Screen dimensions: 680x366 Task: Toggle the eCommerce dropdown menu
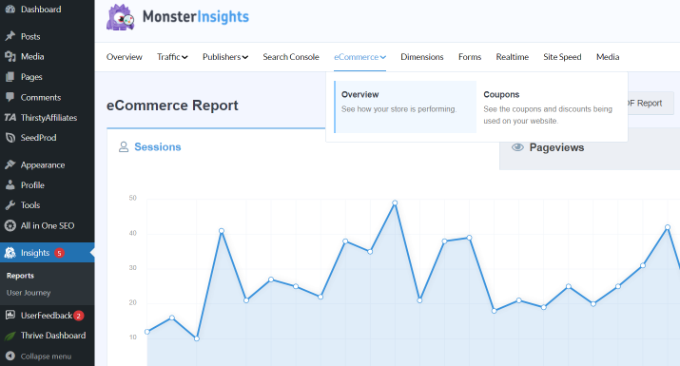tap(360, 57)
